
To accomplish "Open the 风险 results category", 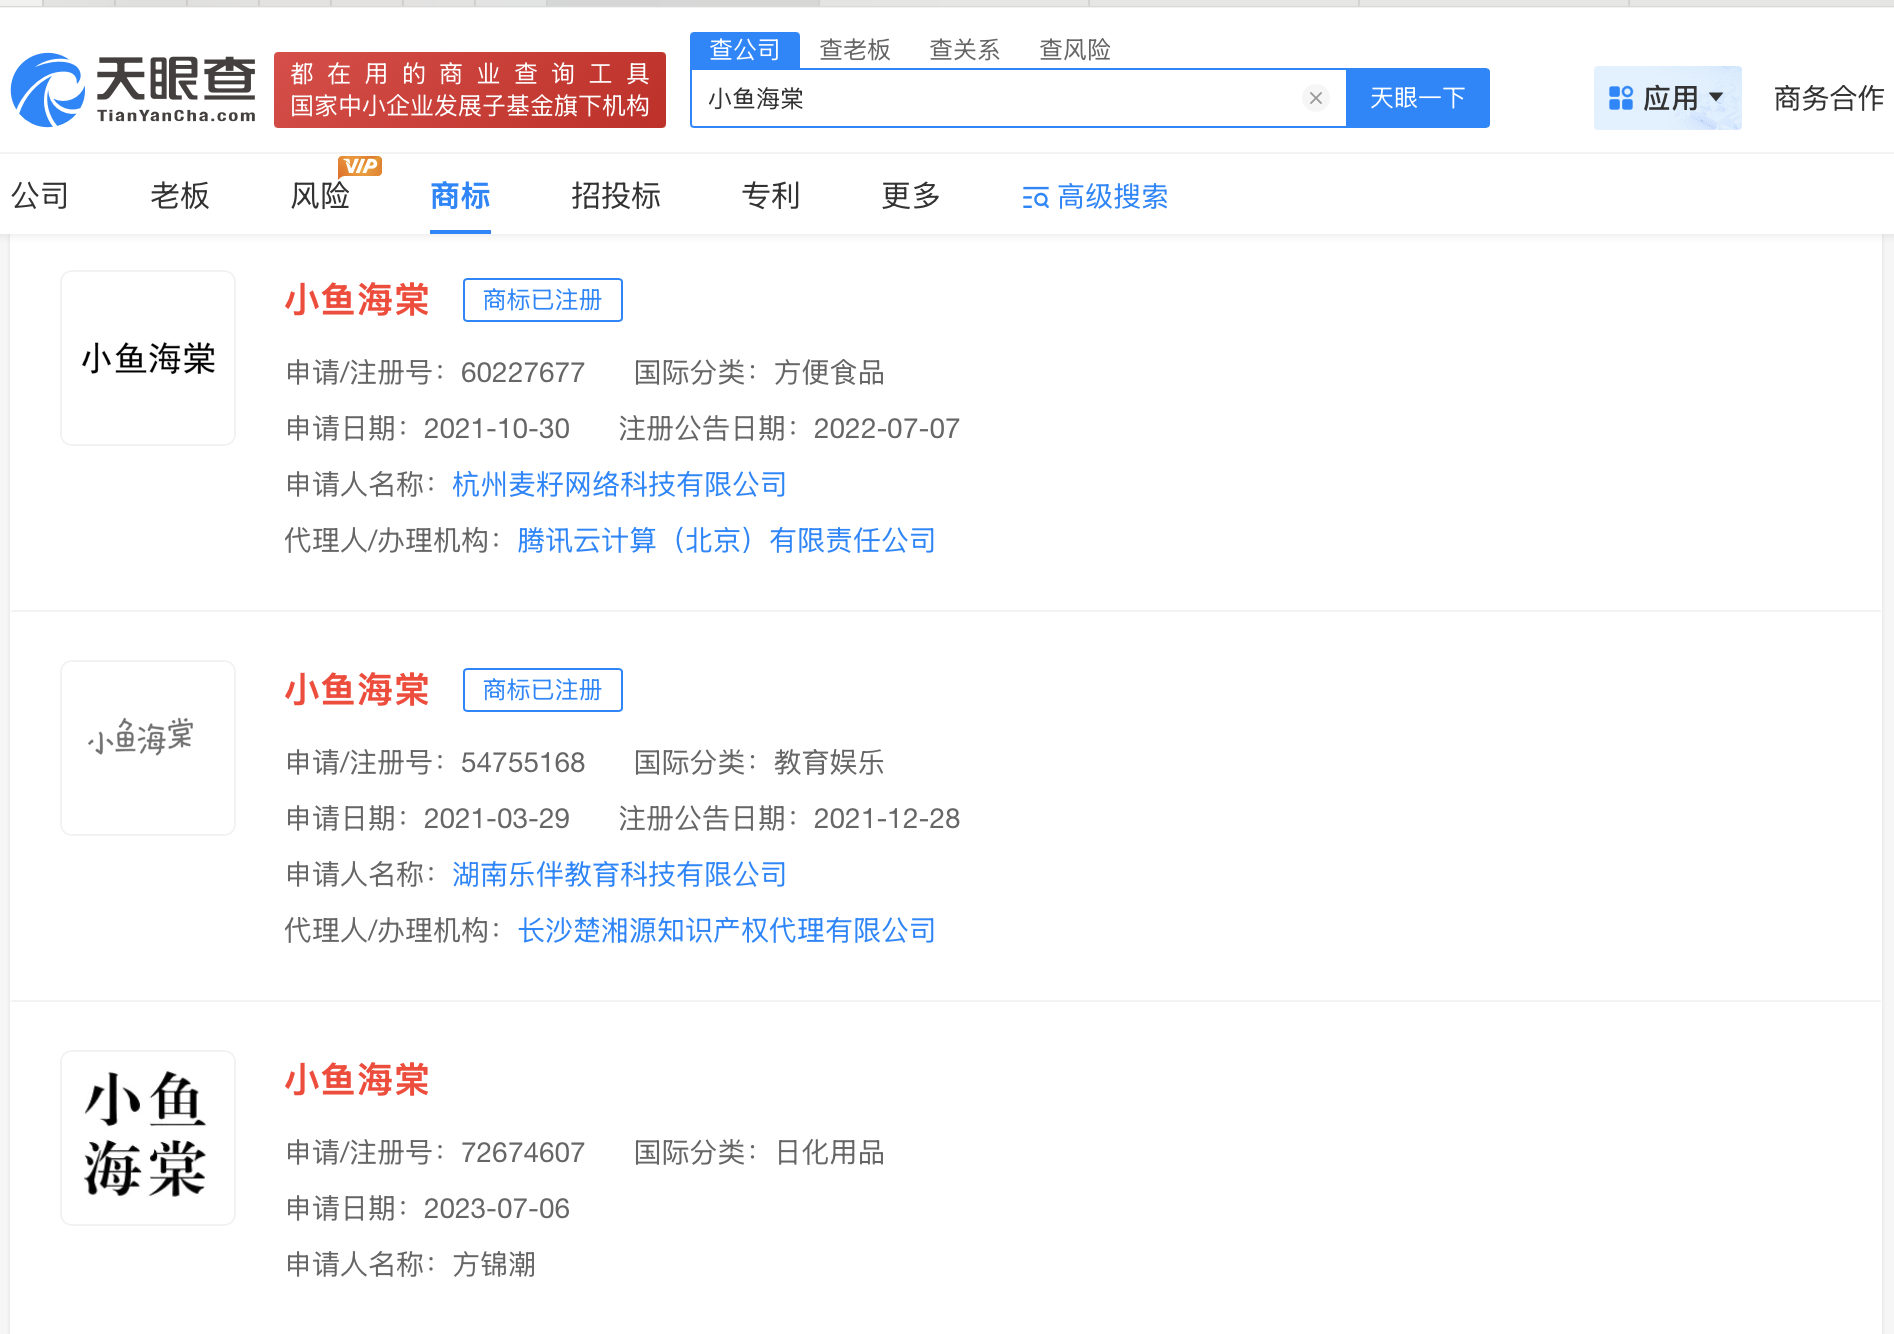I will (320, 196).
